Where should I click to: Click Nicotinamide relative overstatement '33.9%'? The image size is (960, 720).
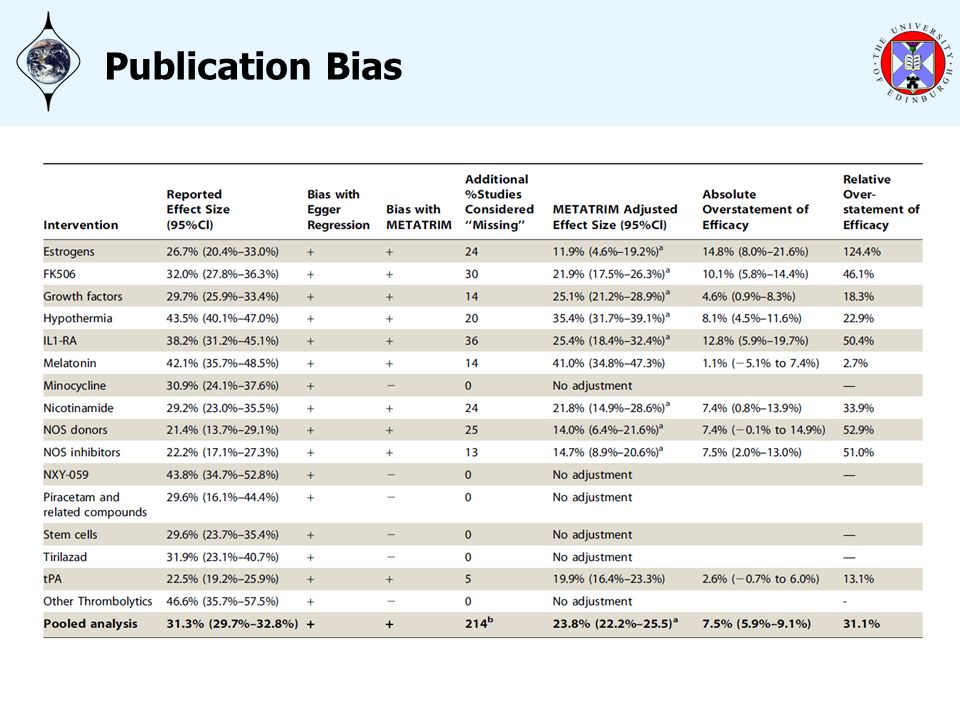pos(858,408)
